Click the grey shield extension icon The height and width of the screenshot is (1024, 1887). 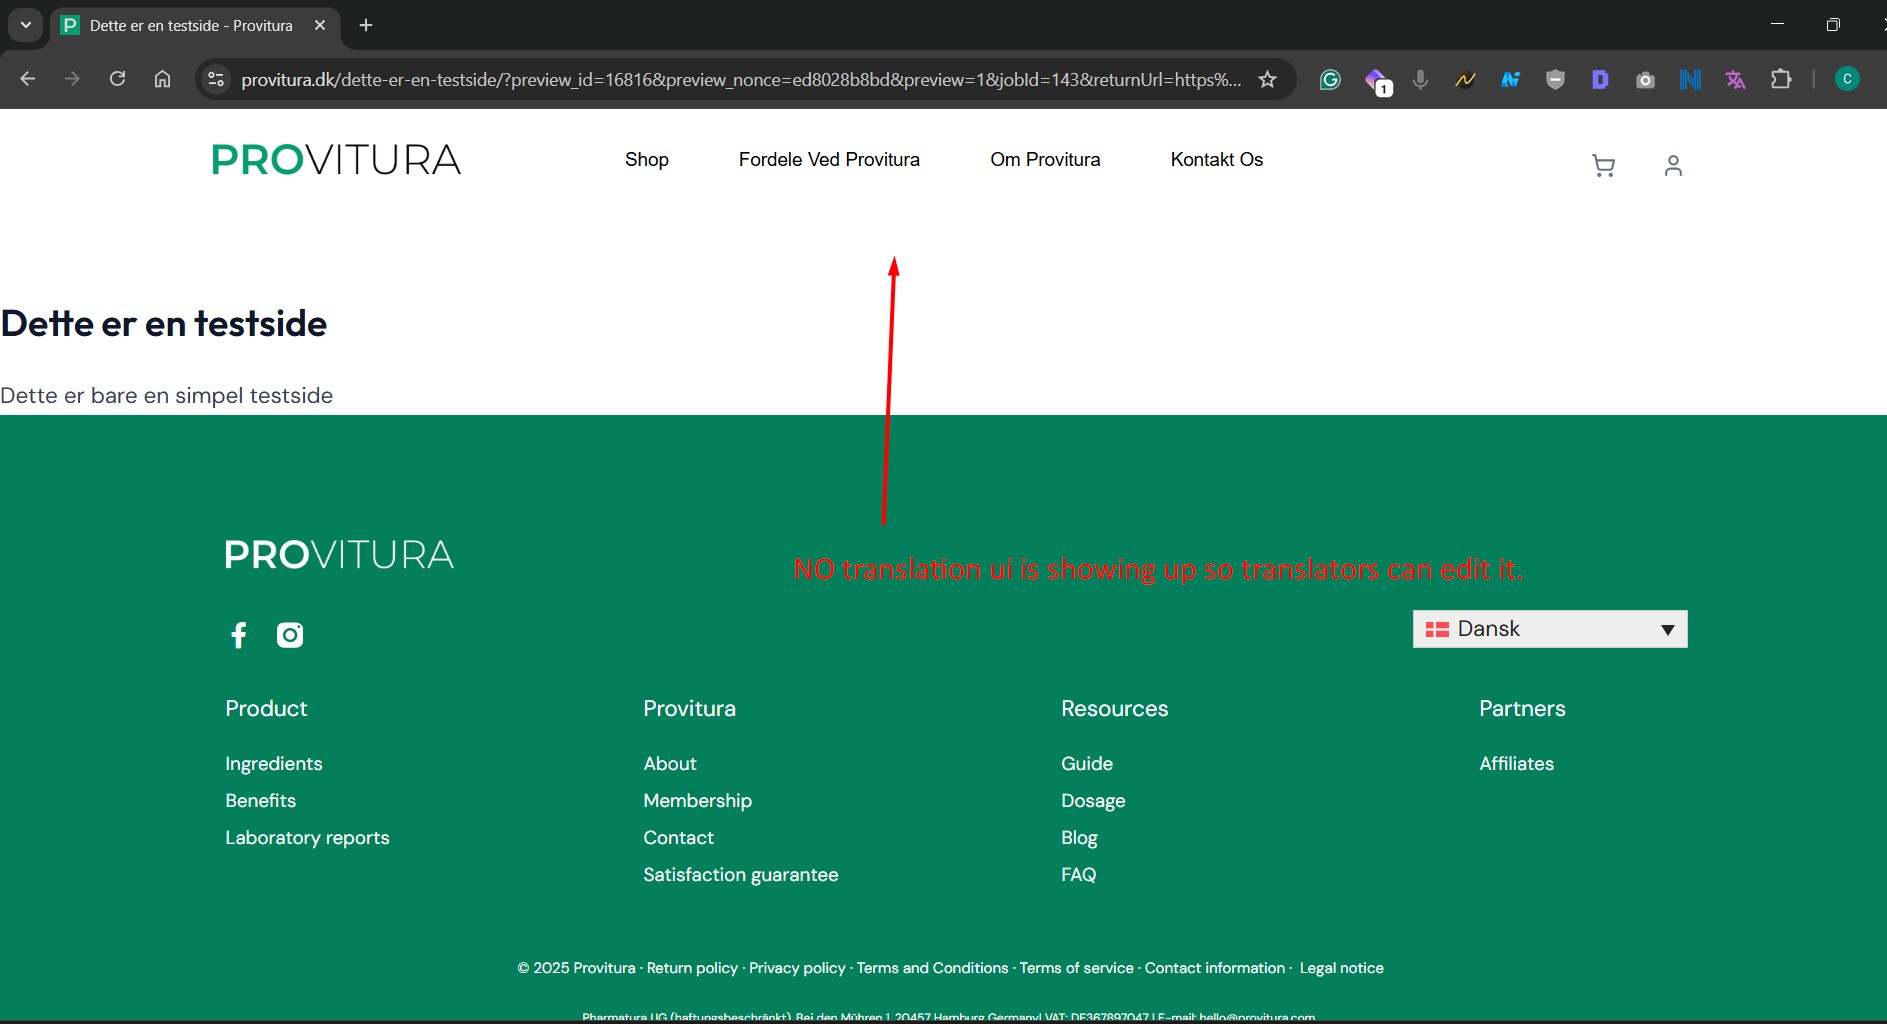[1555, 80]
